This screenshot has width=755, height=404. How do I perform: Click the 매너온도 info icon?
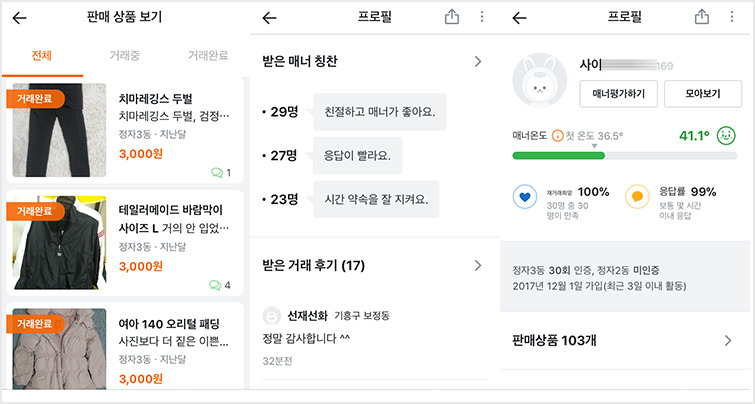tap(557, 136)
